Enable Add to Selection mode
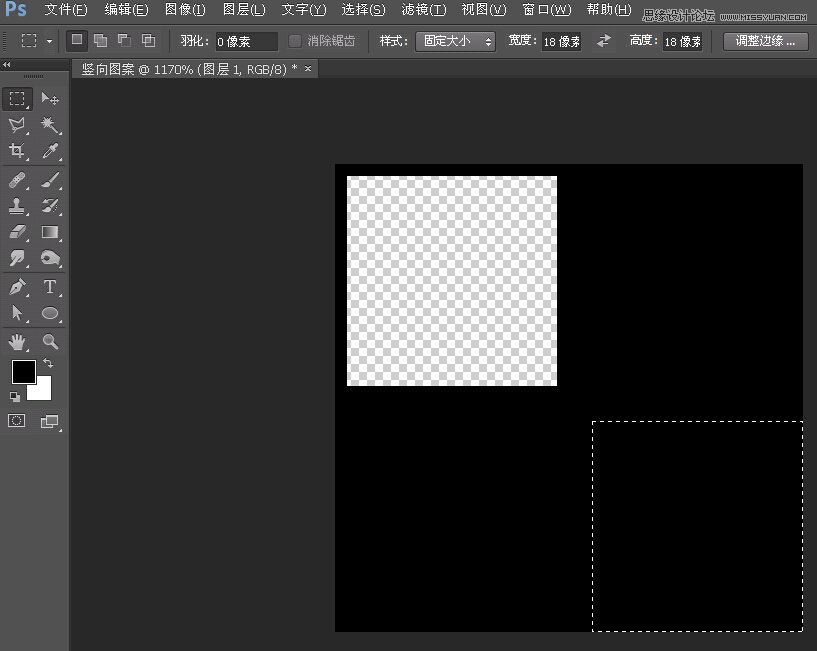817x651 pixels. pyautogui.click(x=101, y=41)
